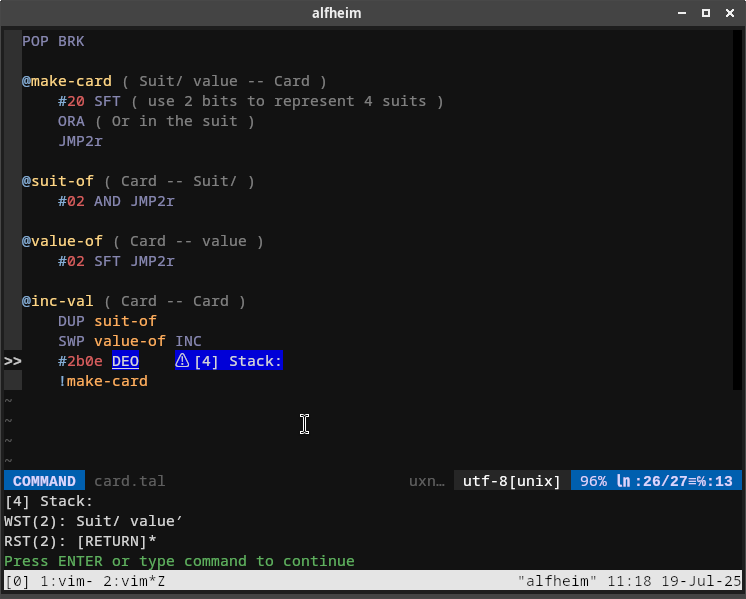This screenshot has height=599, width=746.
Task: Click the COMMAND mode indicator in statusline
Action: pos(44,481)
